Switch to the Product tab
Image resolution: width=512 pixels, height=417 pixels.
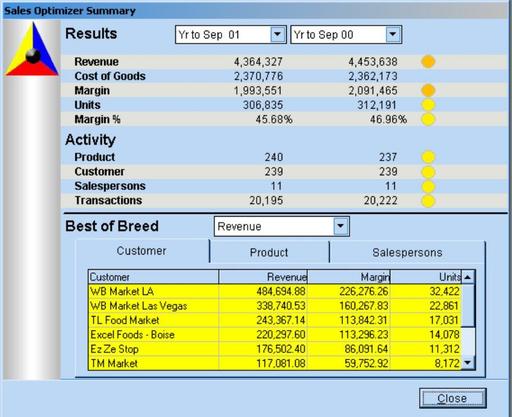click(x=269, y=252)
